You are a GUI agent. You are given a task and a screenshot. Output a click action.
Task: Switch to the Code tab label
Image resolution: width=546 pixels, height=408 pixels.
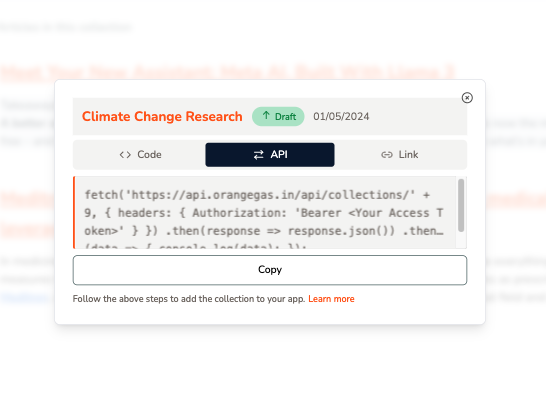pyautogui.click(x=149, y=155)
